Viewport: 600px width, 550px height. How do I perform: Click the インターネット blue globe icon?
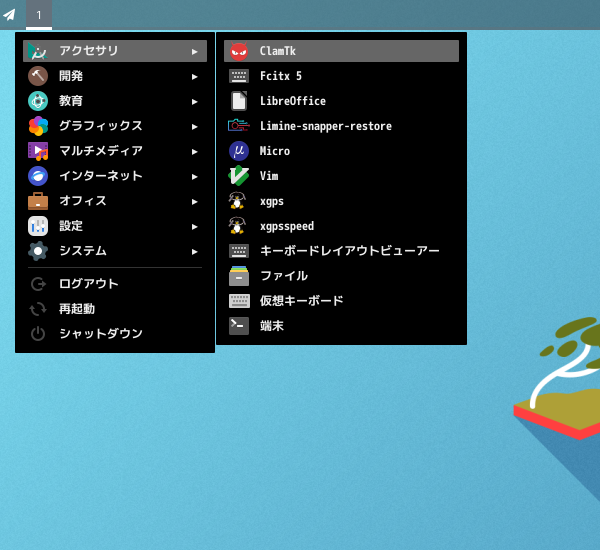tap(38, 176)
